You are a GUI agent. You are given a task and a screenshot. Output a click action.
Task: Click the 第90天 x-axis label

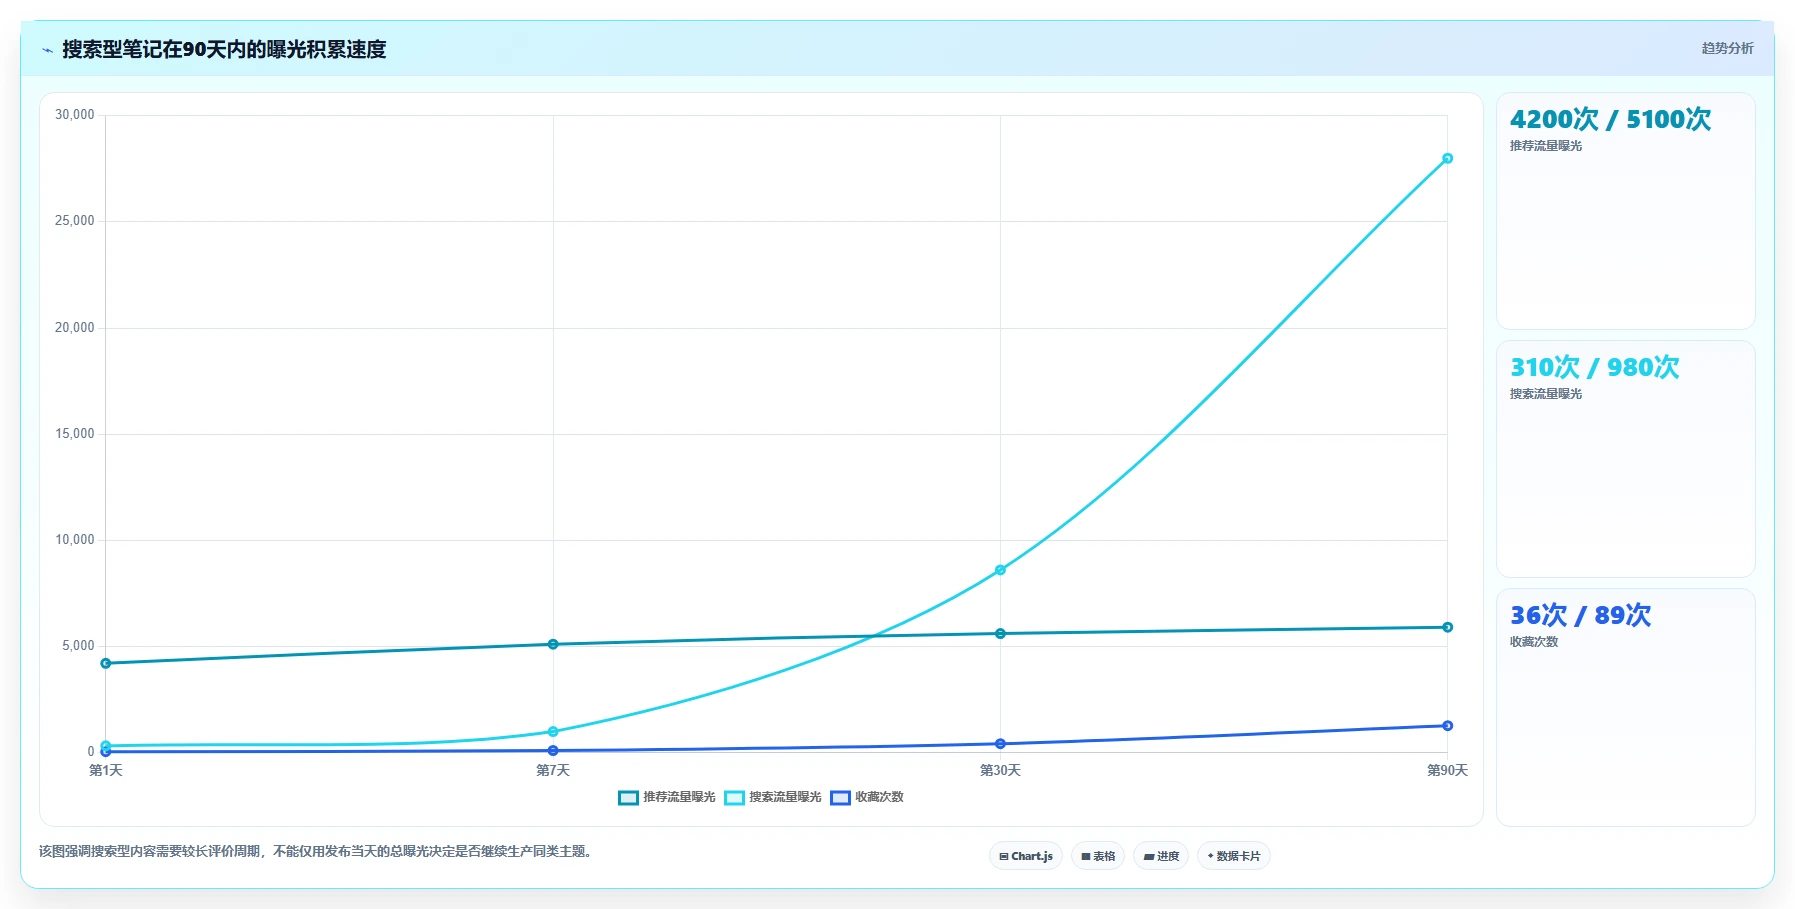[x=1447, y=770]
